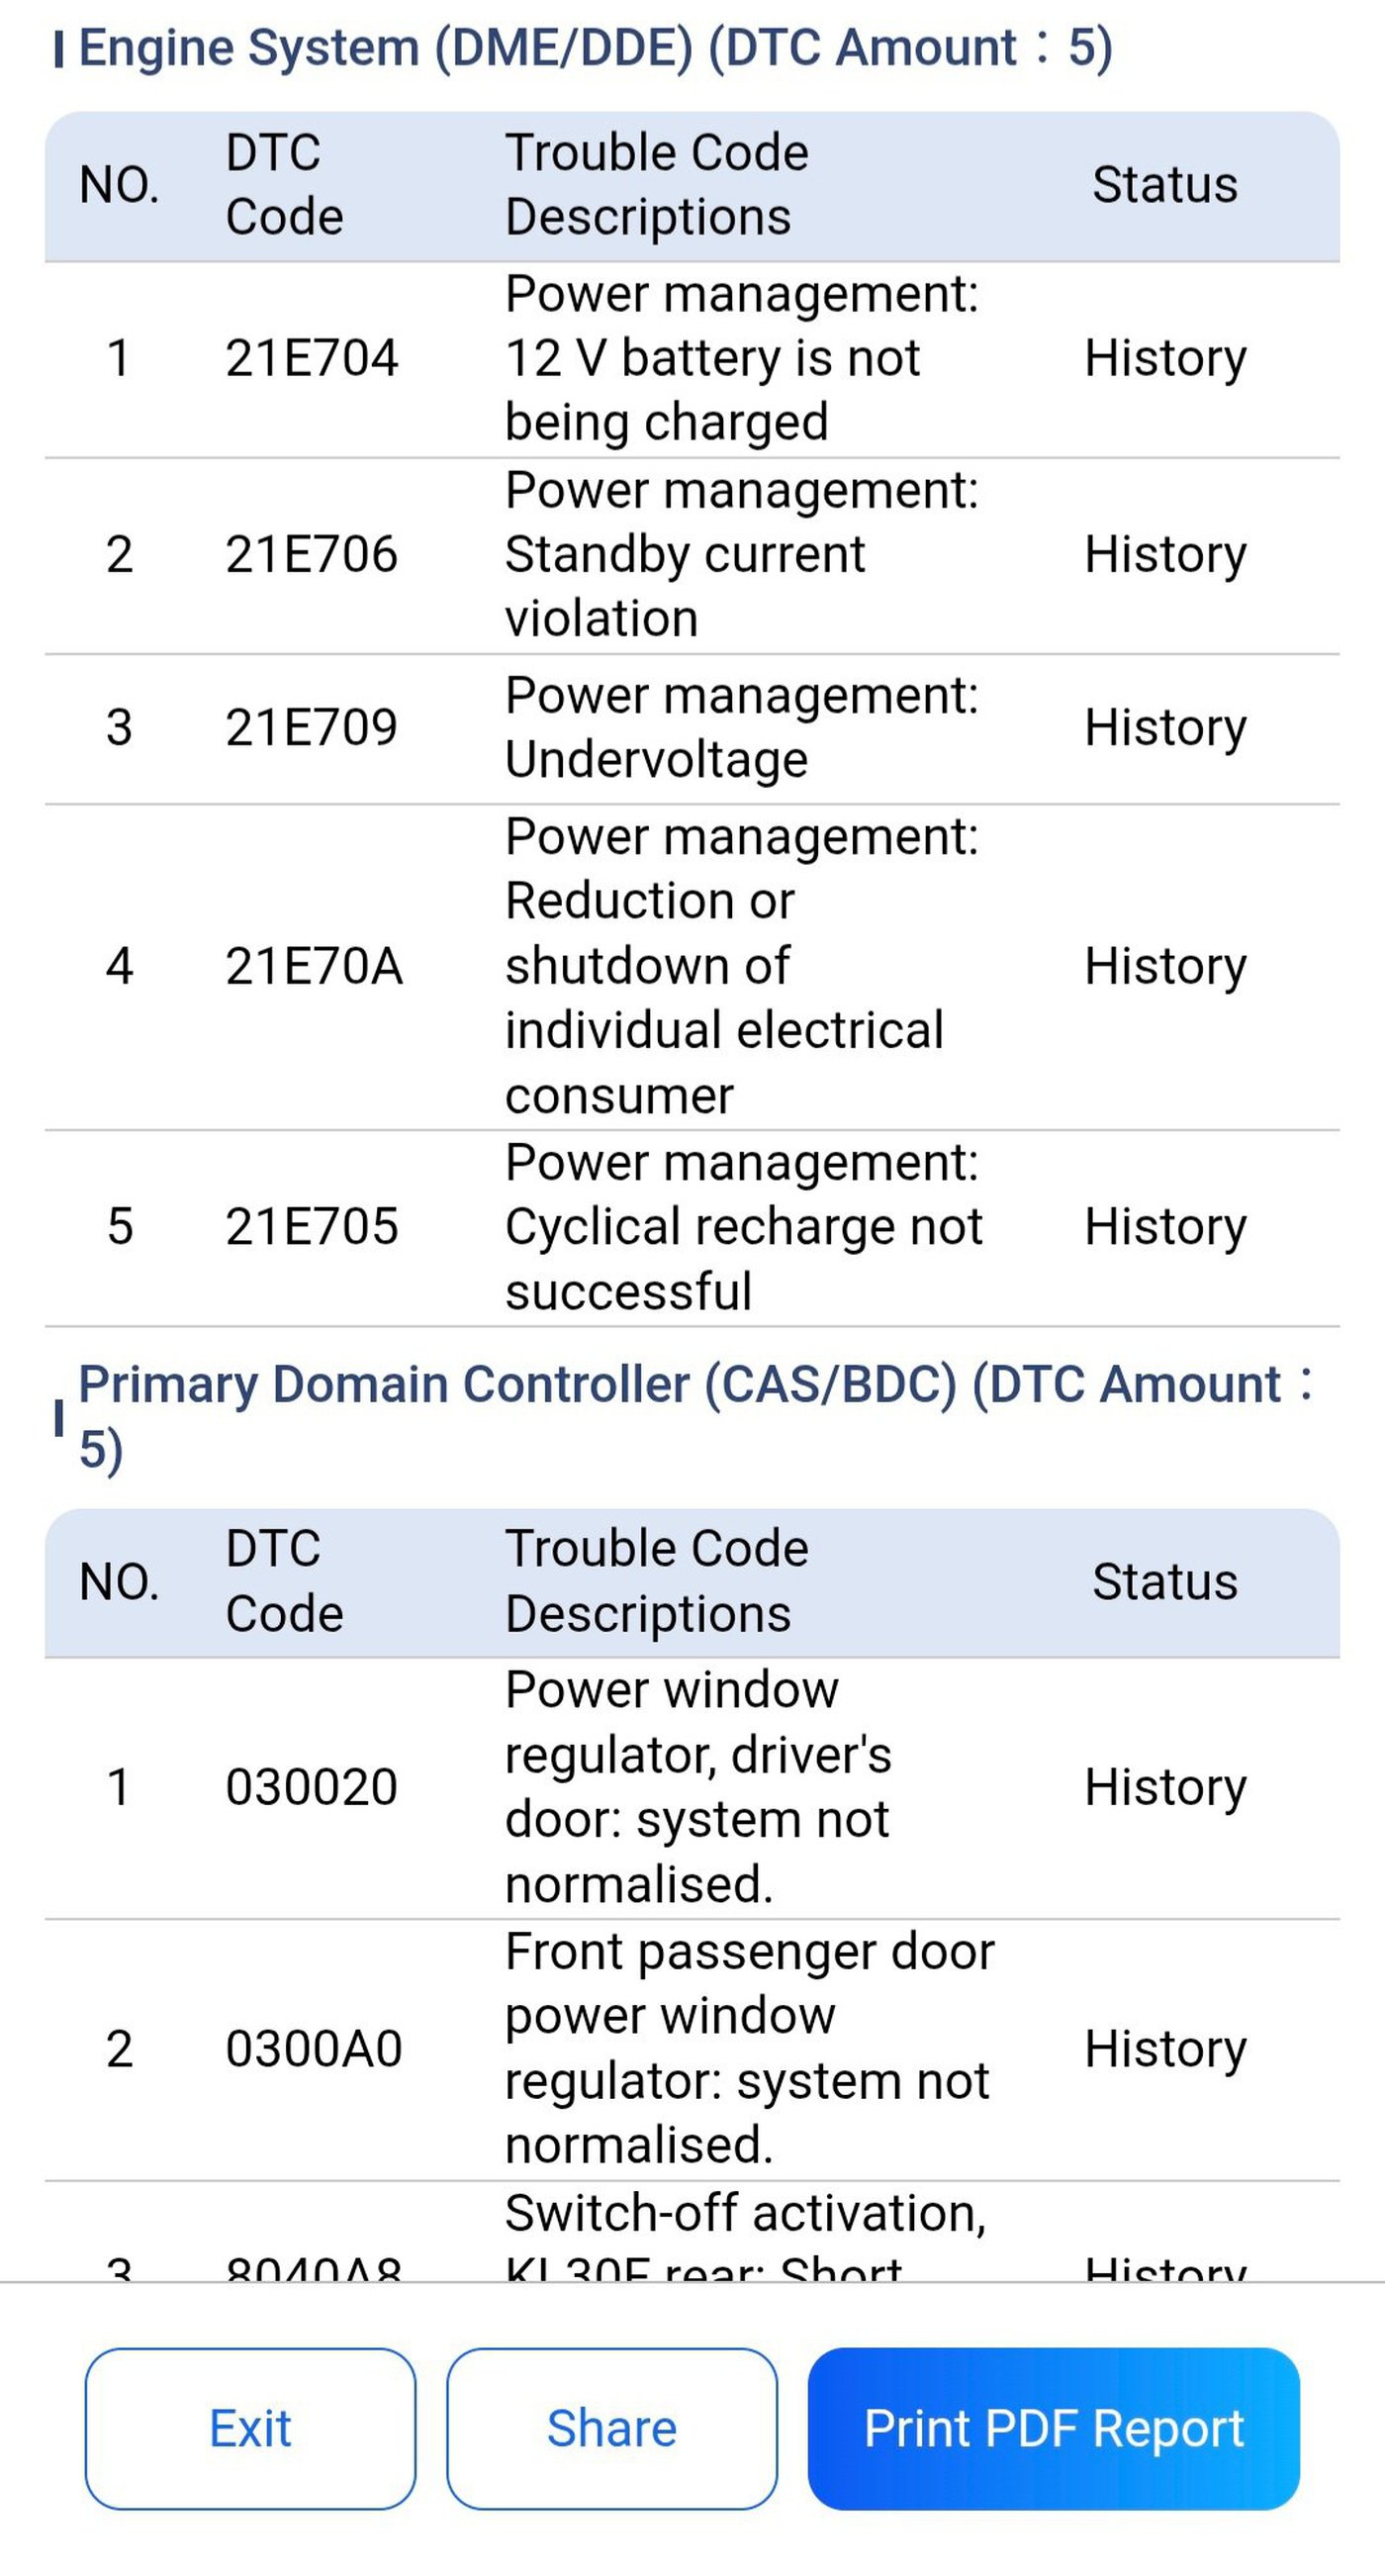This screenshot has width=1385, height=2576.
Task: Open the Power management Undervoltage description
Action: 742,727
